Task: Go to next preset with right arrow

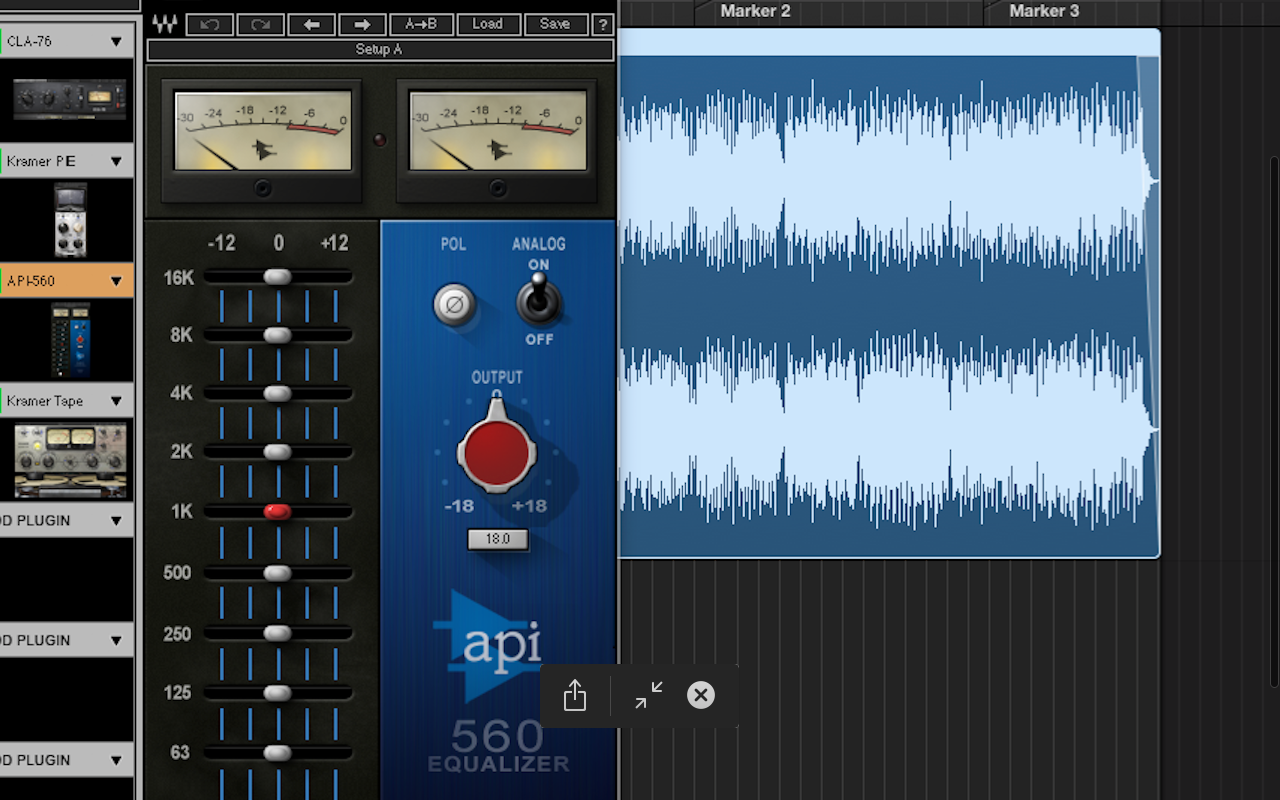Action: coord(362,24)
